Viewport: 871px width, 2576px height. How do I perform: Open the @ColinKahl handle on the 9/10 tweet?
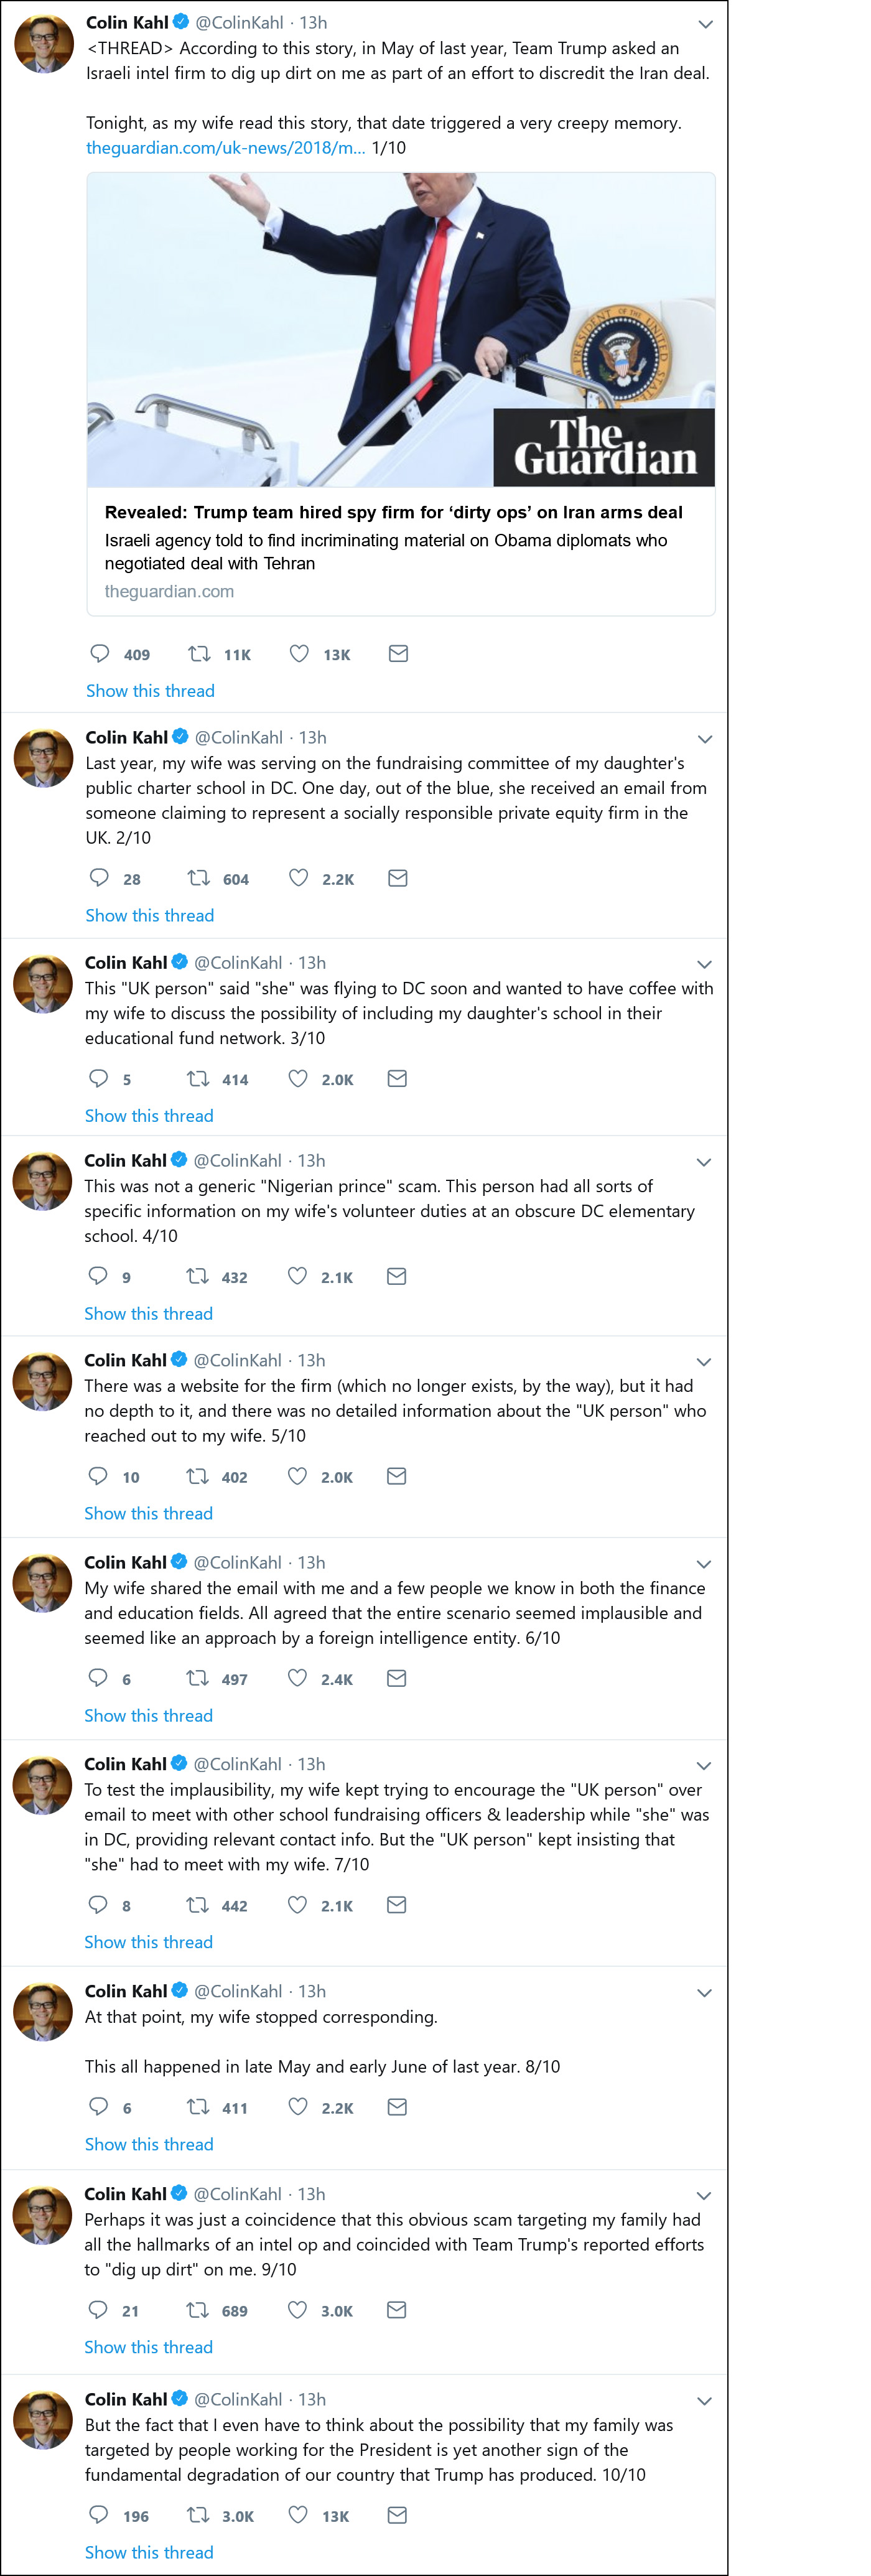click(237, 2193)
